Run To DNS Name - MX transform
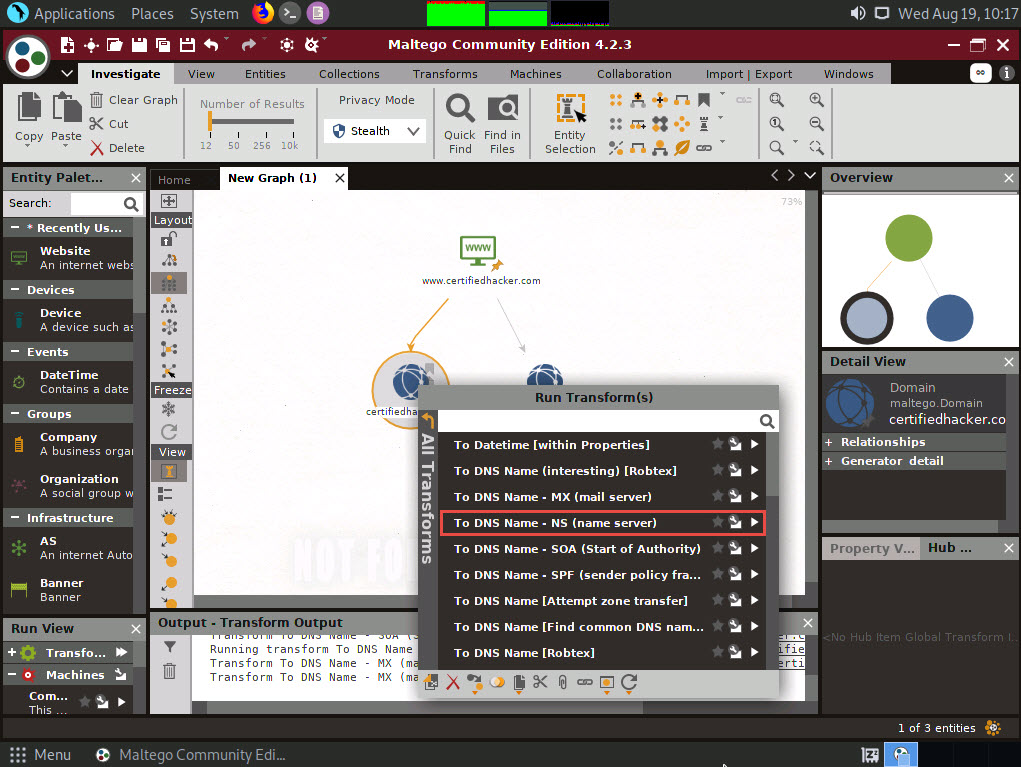The image size is (1021, 767). click(x=602, y=497)
